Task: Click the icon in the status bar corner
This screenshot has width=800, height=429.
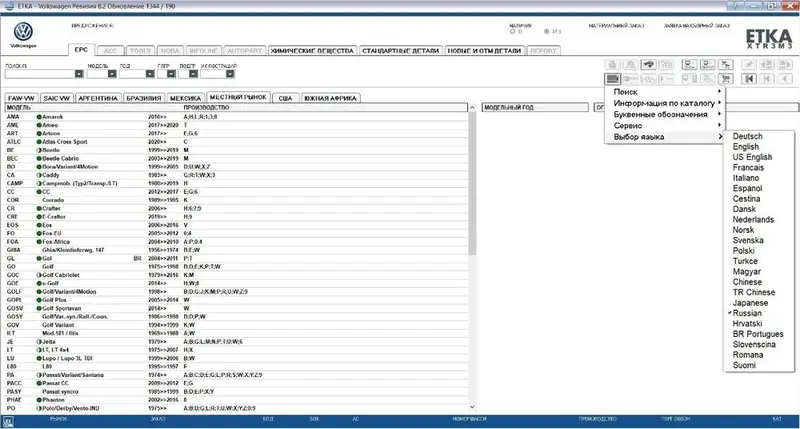Action: point(8,422)
